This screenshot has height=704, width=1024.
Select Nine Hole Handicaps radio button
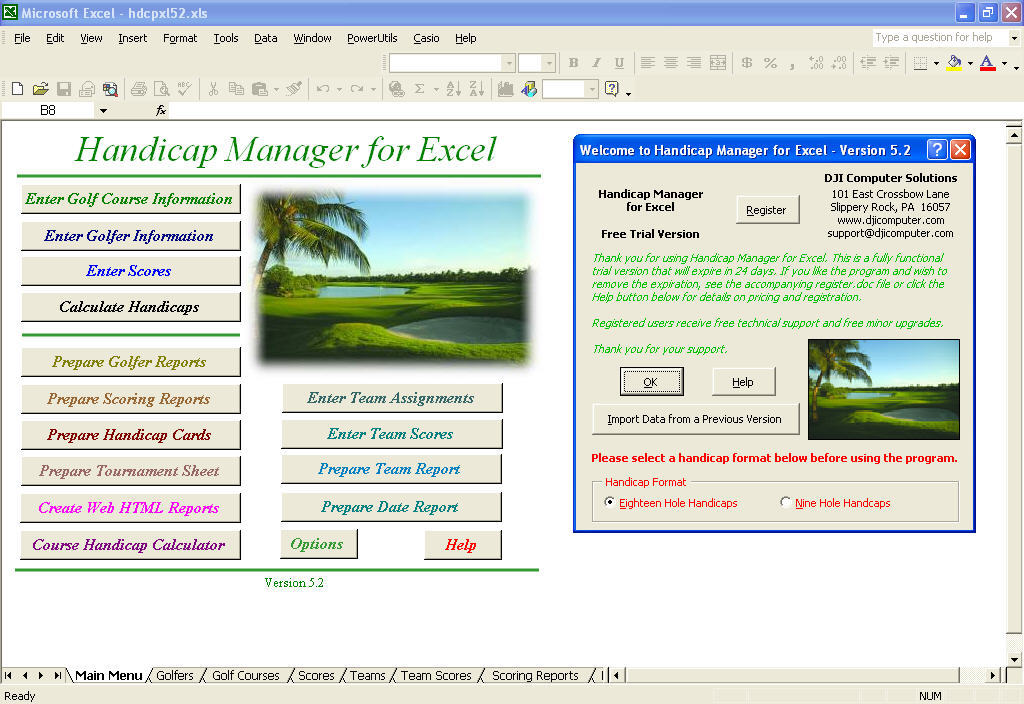[x=786, y=502]
